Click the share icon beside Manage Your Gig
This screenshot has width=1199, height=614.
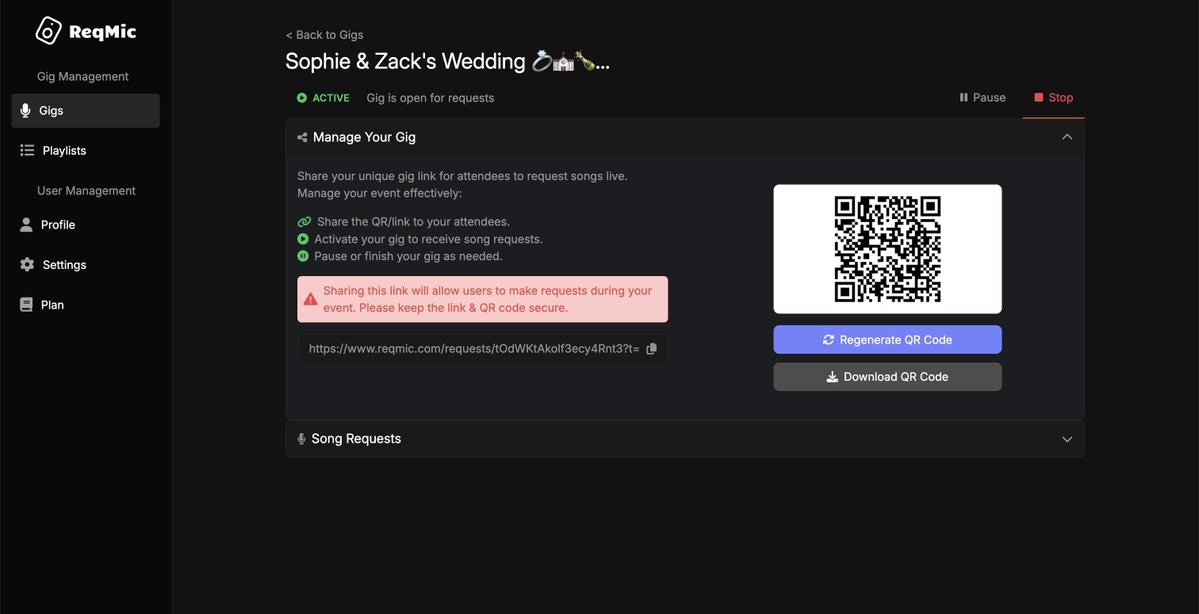pos(302,138)
